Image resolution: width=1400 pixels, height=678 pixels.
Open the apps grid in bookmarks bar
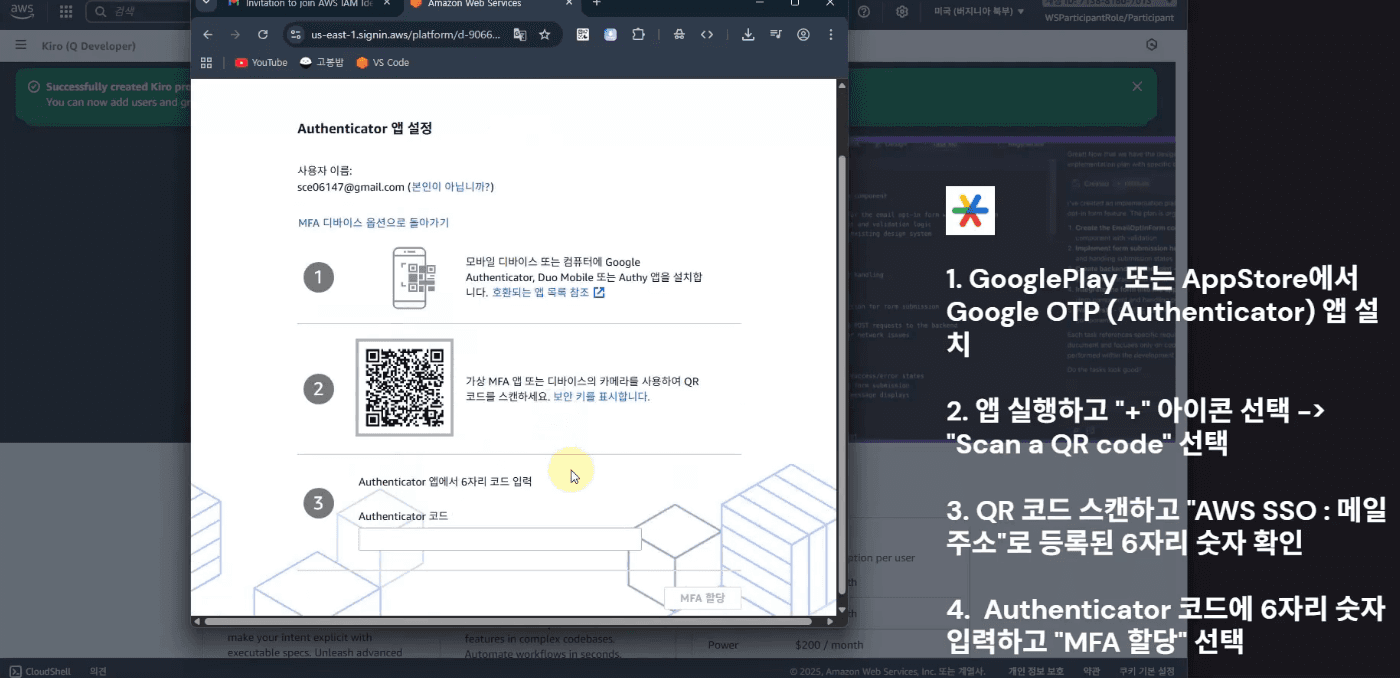pyautogui.click(x=207, y=62)
